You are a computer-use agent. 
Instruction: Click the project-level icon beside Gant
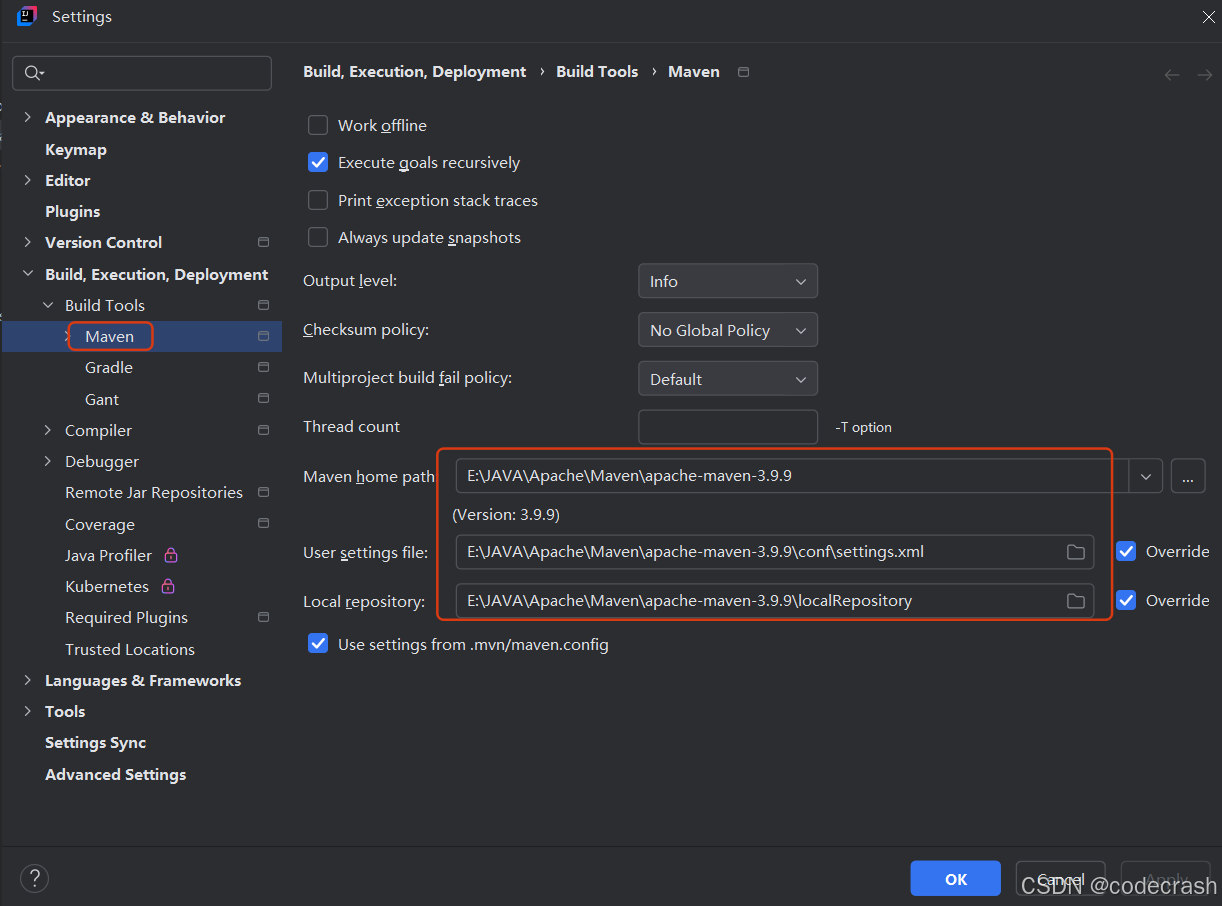click(x=263, y=398)
